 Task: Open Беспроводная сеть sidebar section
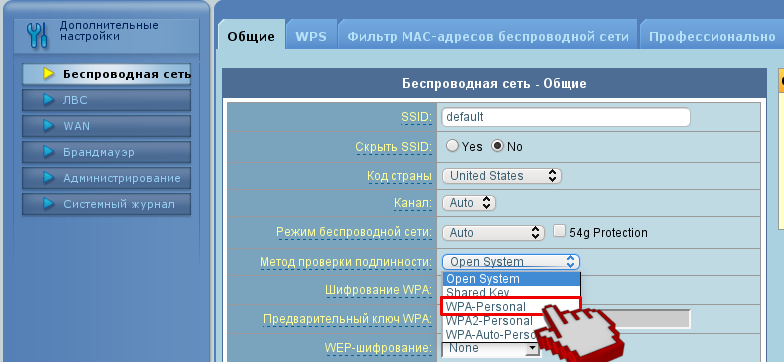click(106, 74)
